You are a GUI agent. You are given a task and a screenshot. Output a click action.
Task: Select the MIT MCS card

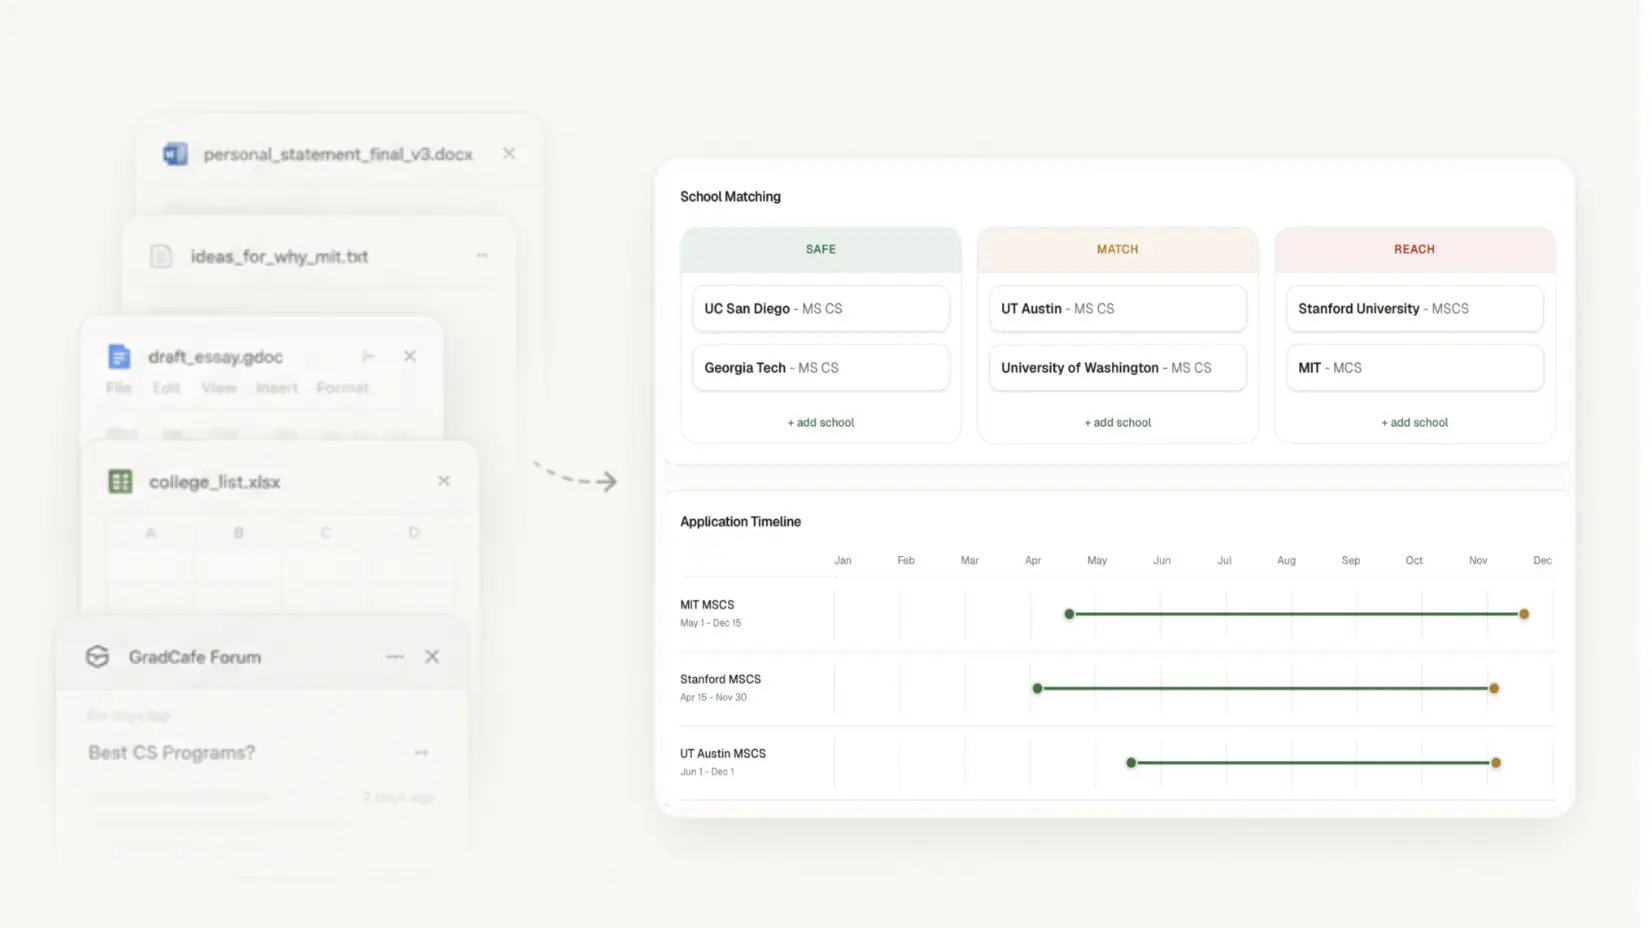click(x=1415, y=367)
